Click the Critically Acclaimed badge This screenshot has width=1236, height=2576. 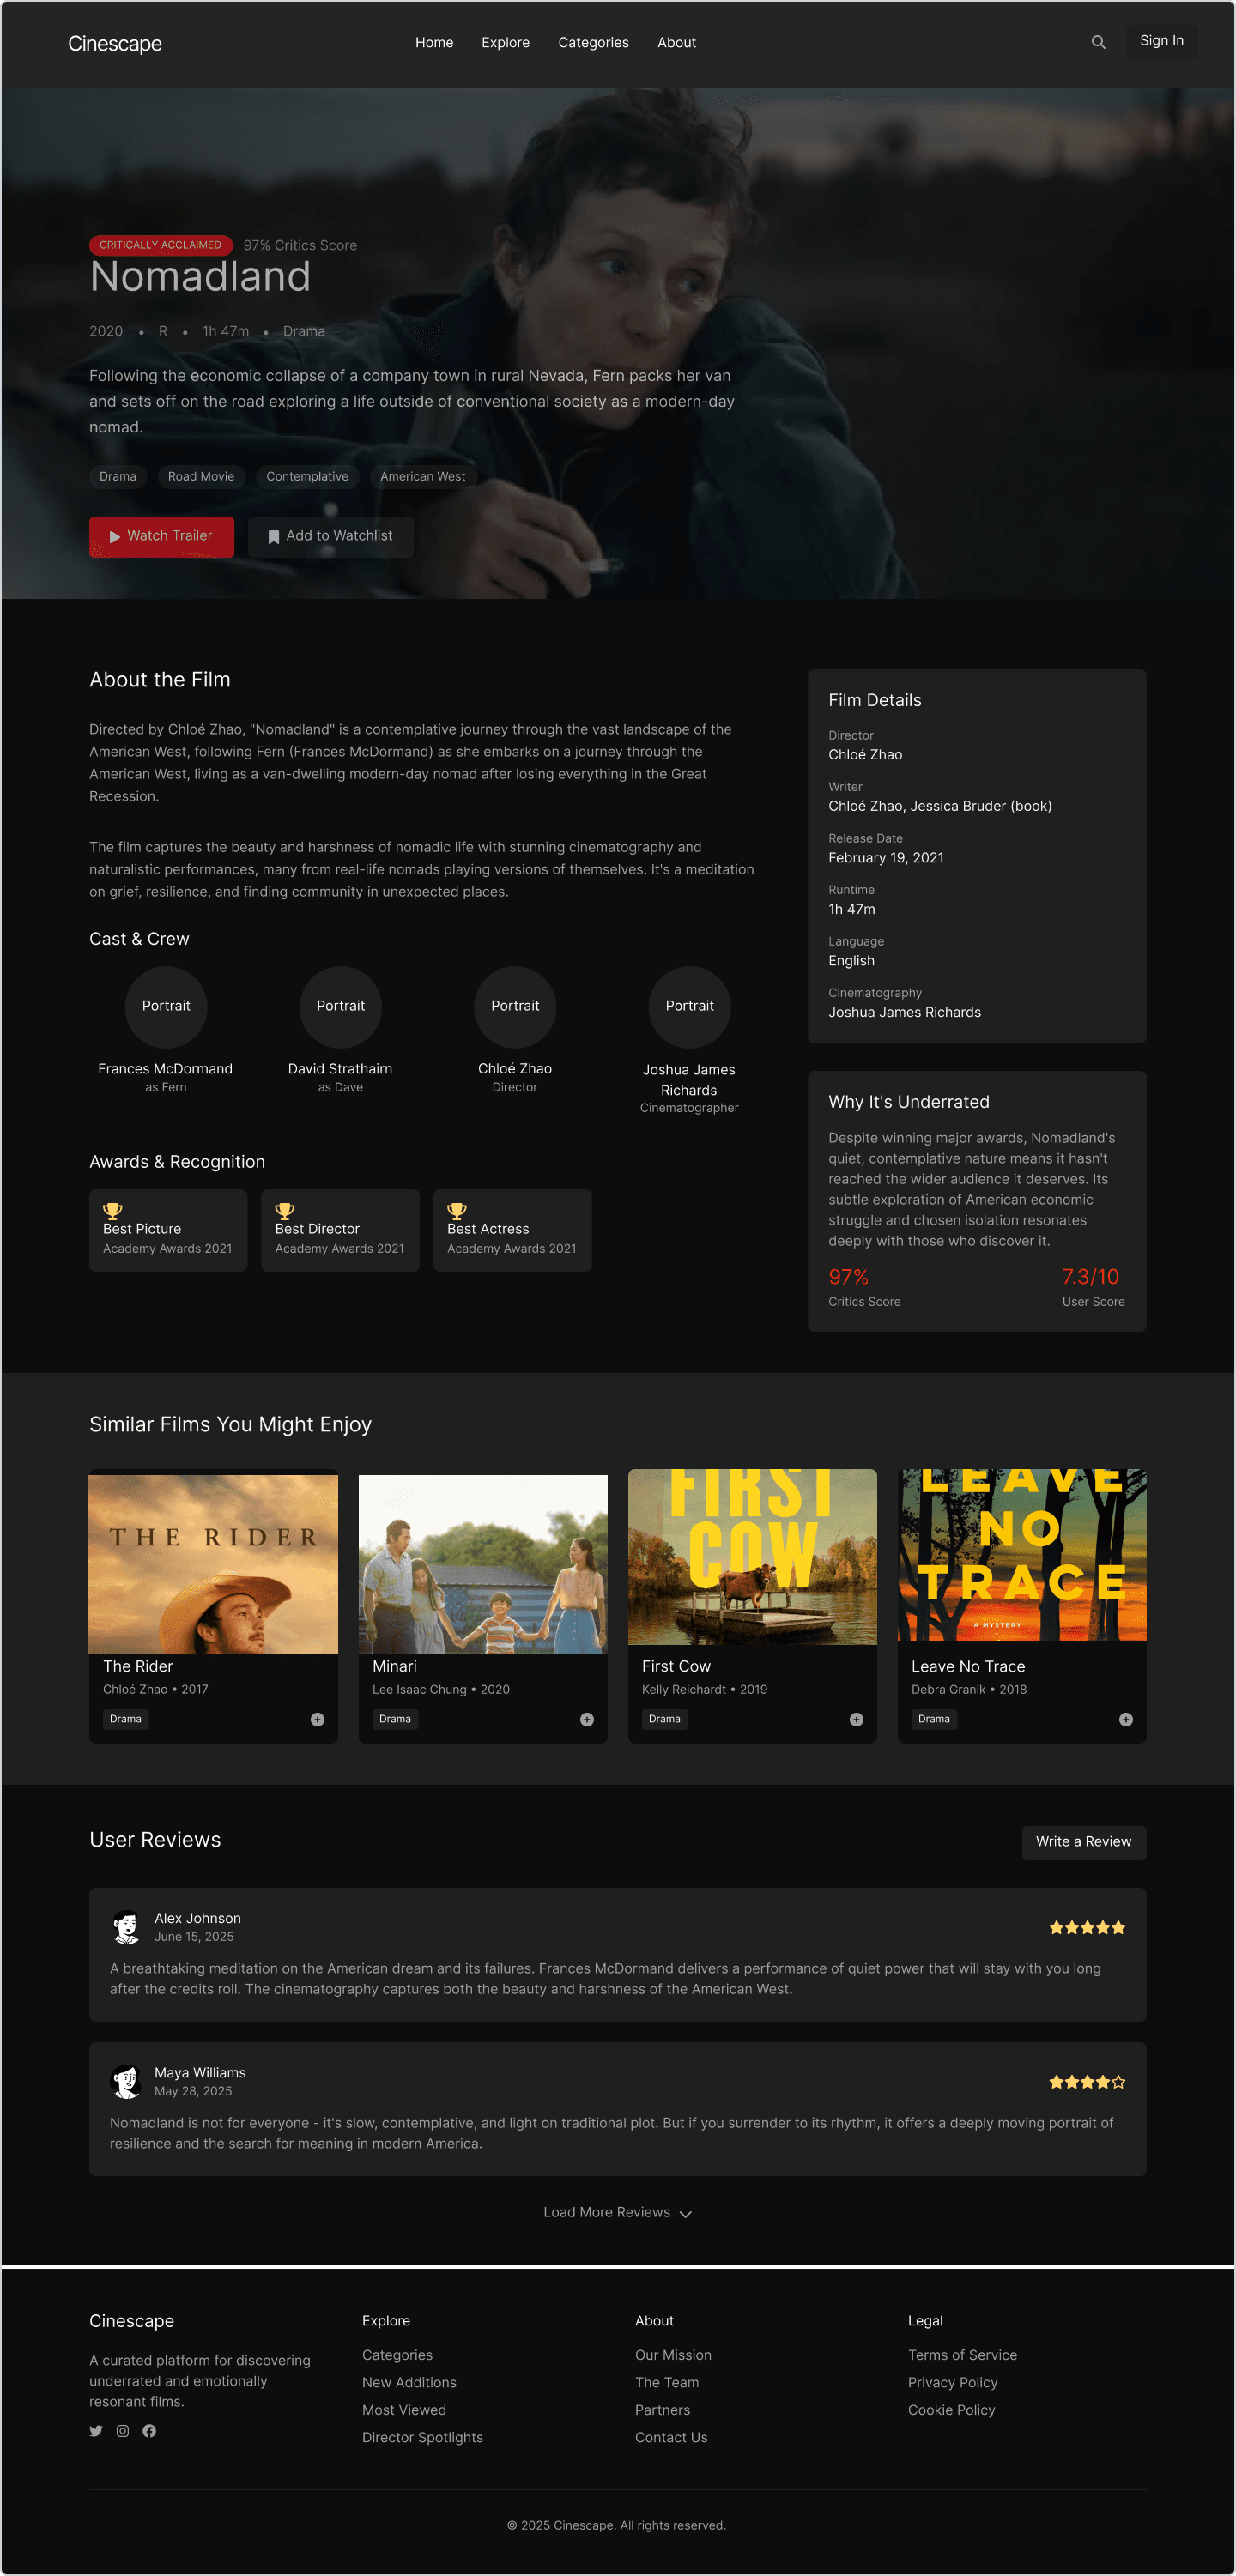[160, 245]
